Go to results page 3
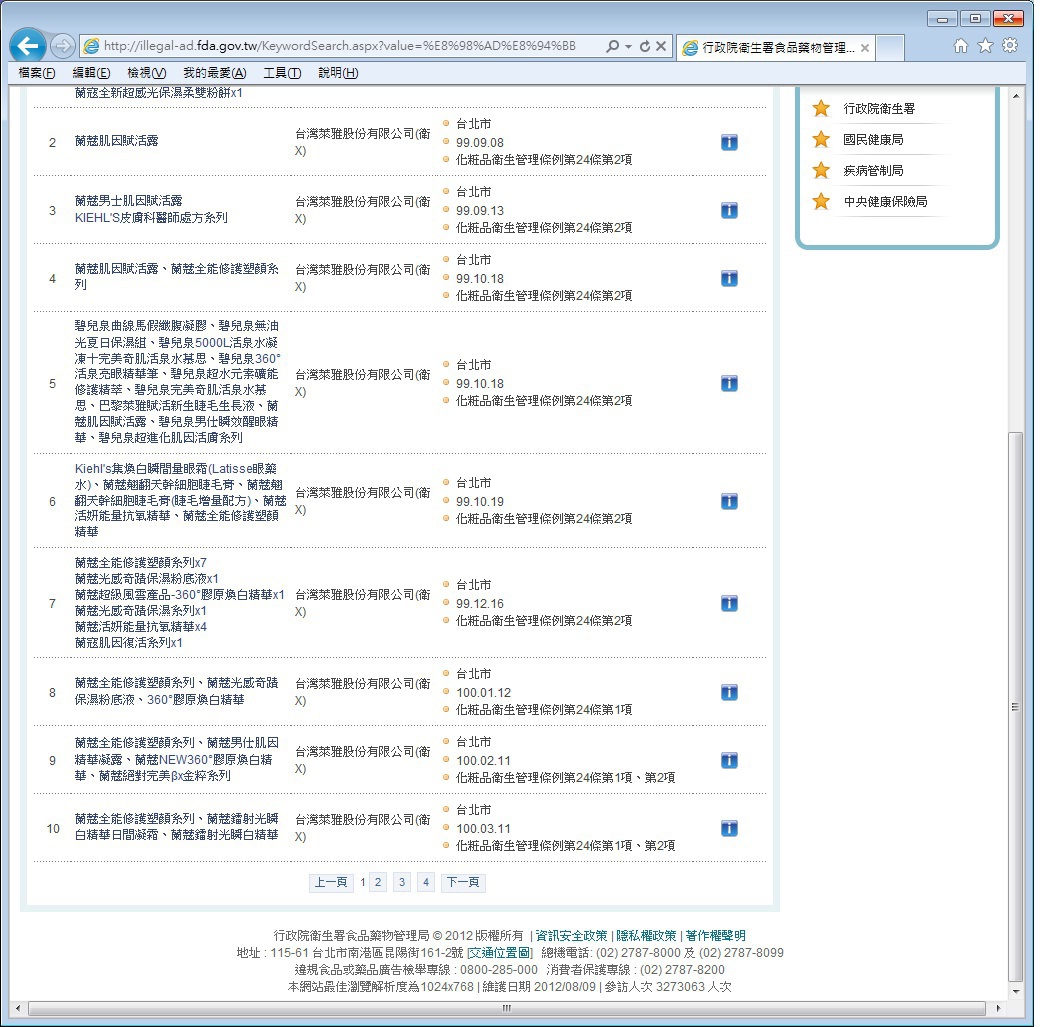Viewport: 1054px width, 1027px height. tap(402, 882)
